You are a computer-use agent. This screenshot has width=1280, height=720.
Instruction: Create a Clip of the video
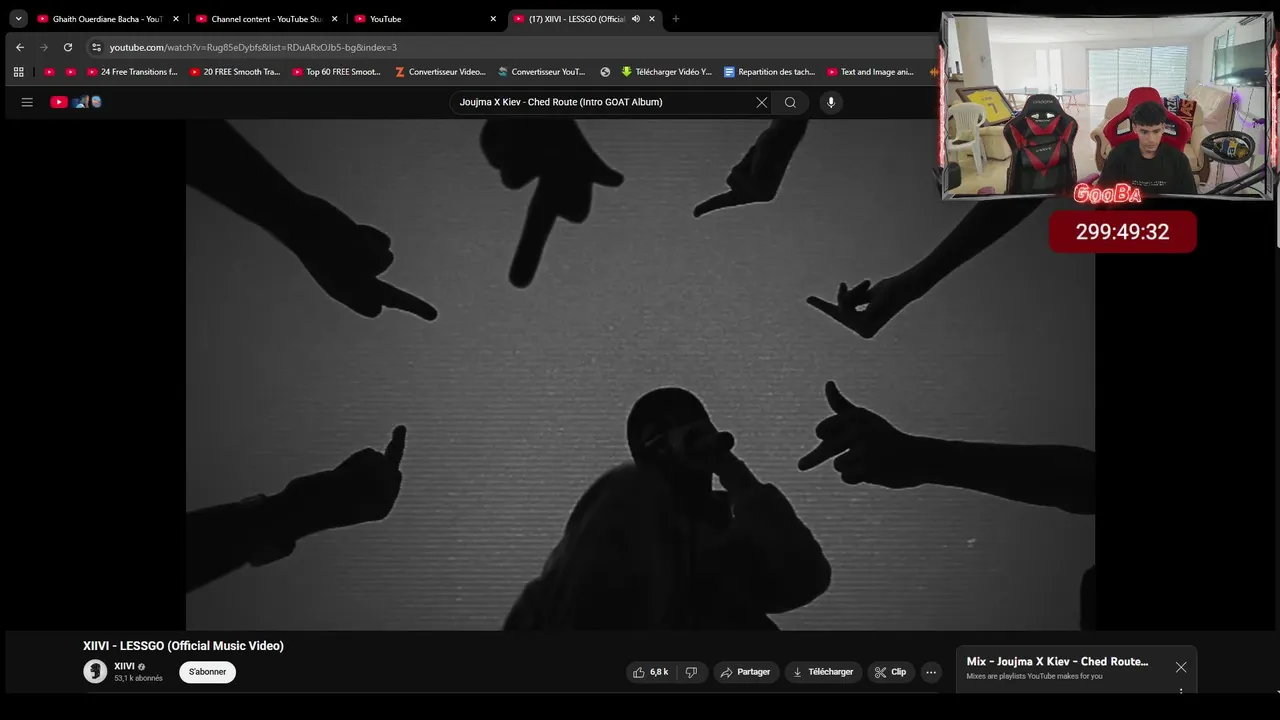(x=890, y=672)
